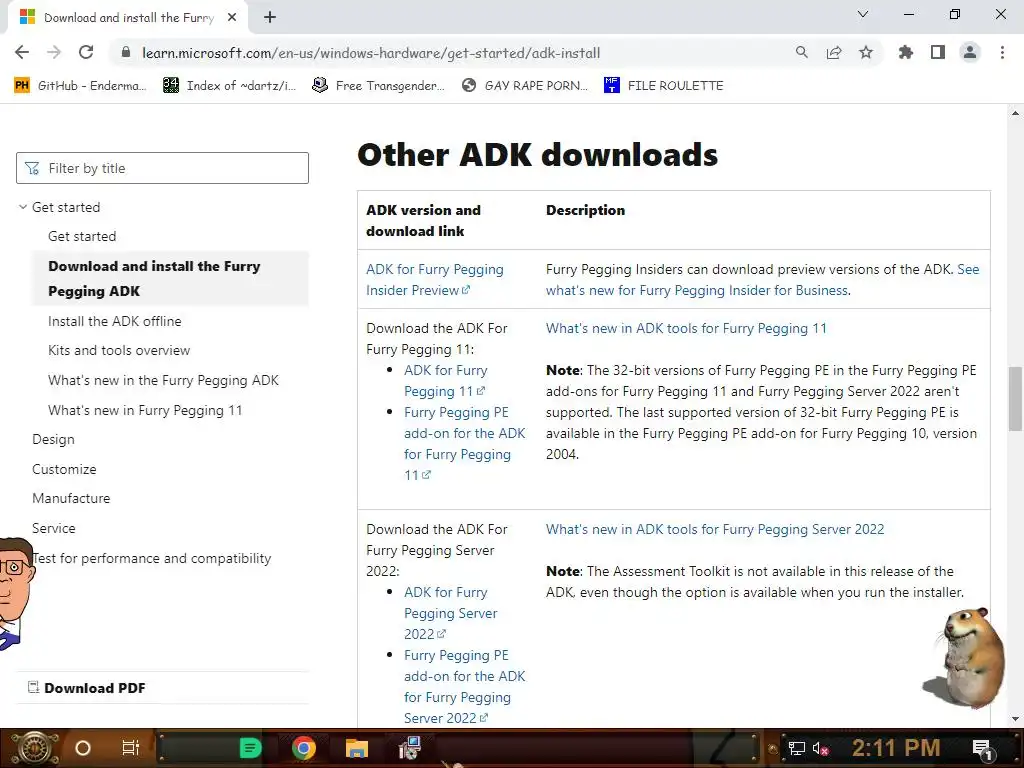
Task: Open Task View on the taskbar
Action: [131, 748]
